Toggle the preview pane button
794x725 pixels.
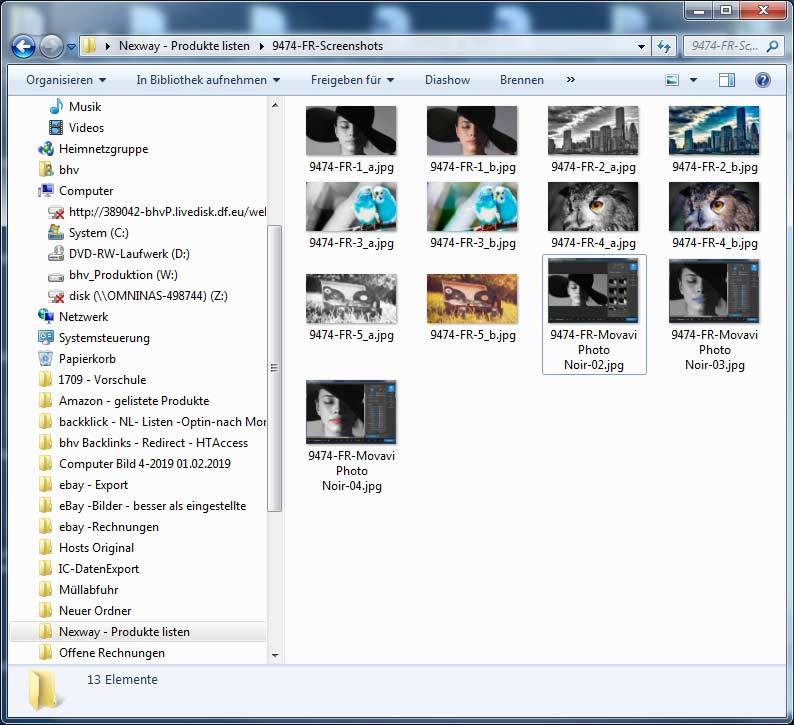[727, 80]
